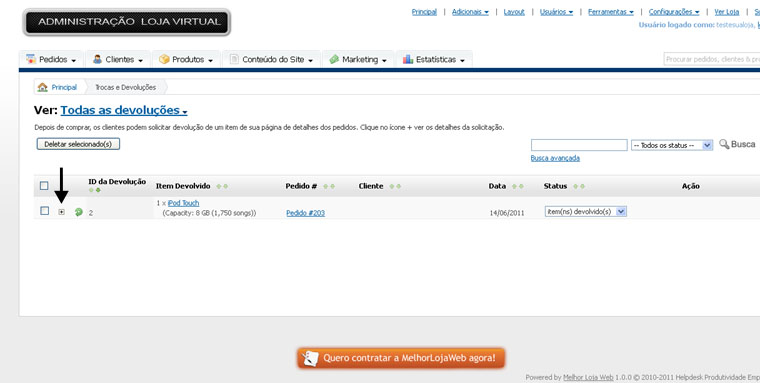
Task: Click the Capacity: 8 GB text
Action: pos(209,213)
